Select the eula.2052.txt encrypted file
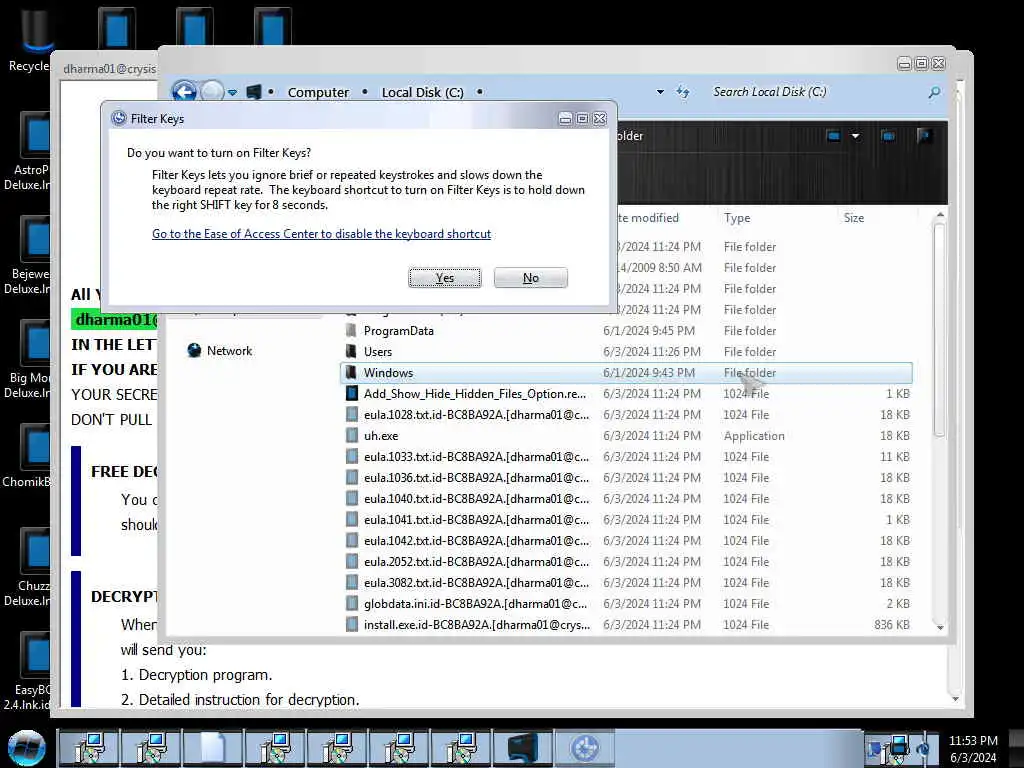The image size is (1024, 768). click(x=626, y=562)
